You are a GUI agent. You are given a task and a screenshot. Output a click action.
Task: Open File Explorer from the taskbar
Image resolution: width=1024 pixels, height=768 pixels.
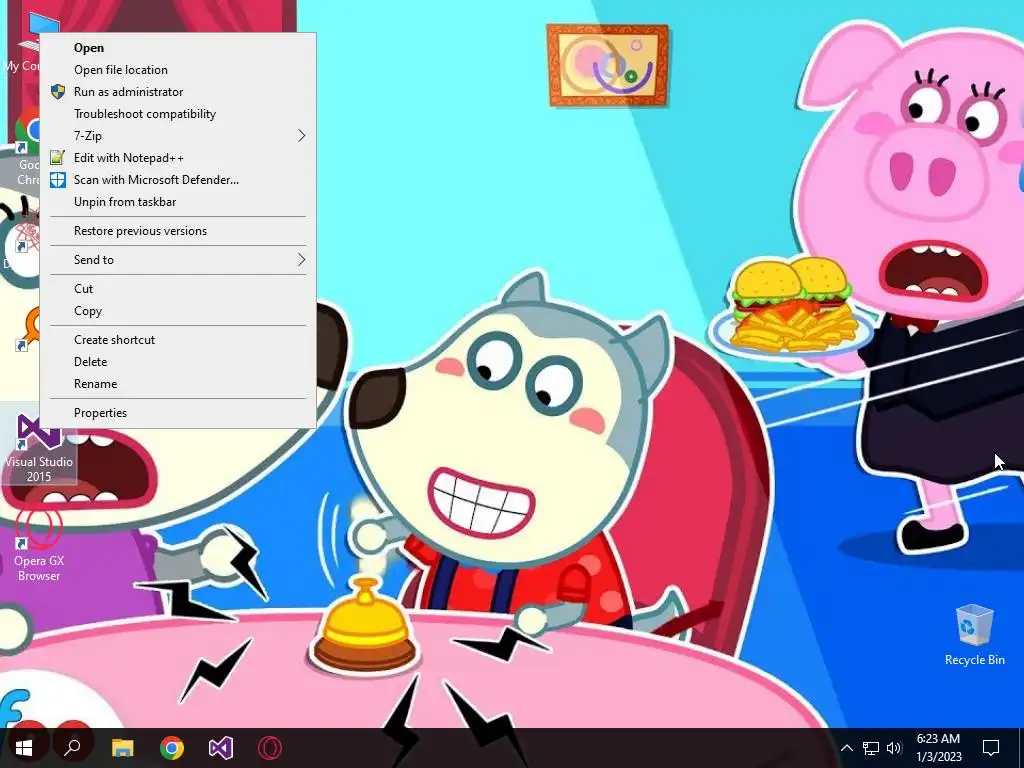point(122,748)
